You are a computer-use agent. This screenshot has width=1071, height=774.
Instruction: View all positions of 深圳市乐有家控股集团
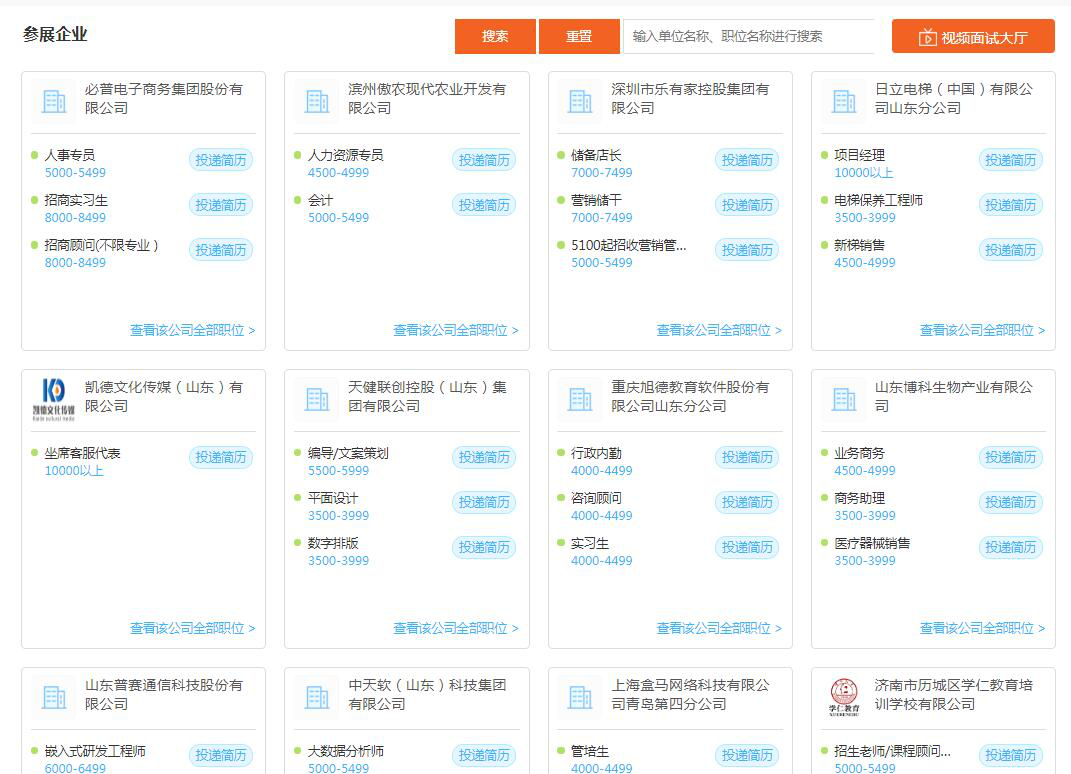[719, 331]
